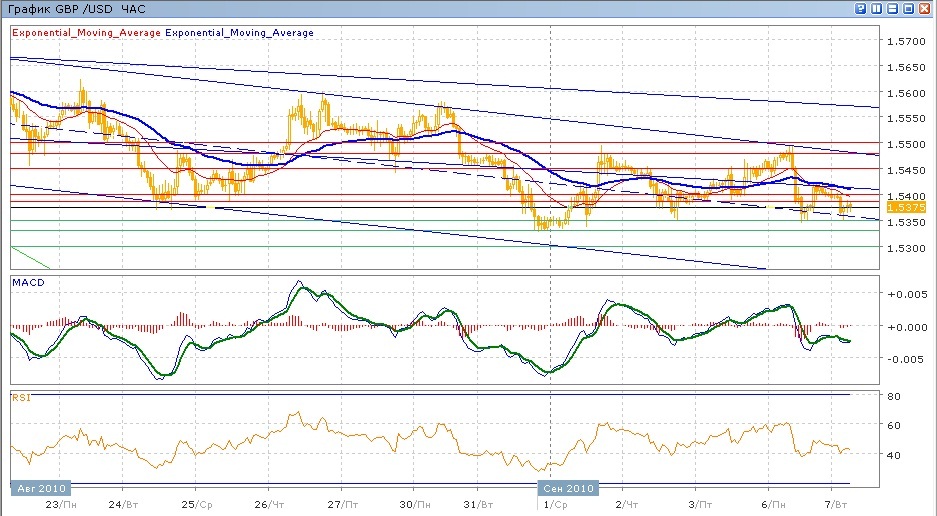Click the MACD indicator panel label

[27, 282]
